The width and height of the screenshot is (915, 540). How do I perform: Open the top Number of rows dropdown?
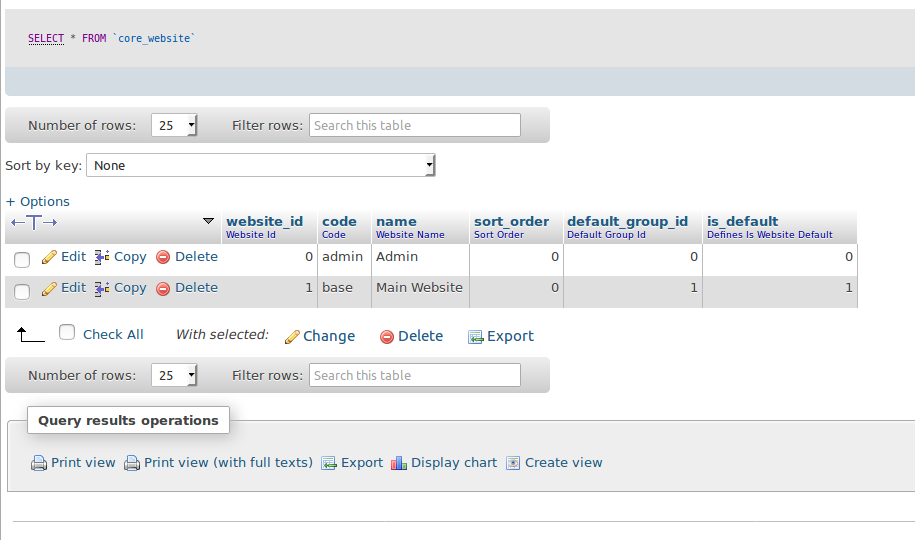175,125
